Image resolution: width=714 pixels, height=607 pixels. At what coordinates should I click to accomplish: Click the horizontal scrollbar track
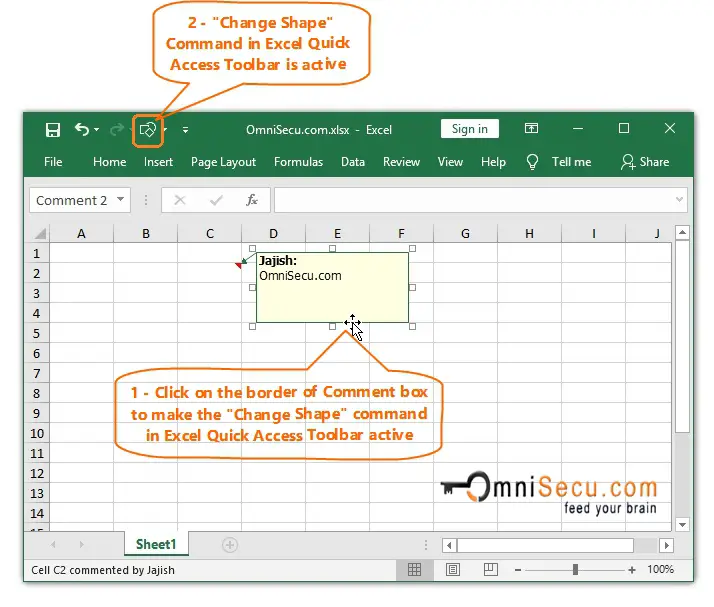pos(646,545)
